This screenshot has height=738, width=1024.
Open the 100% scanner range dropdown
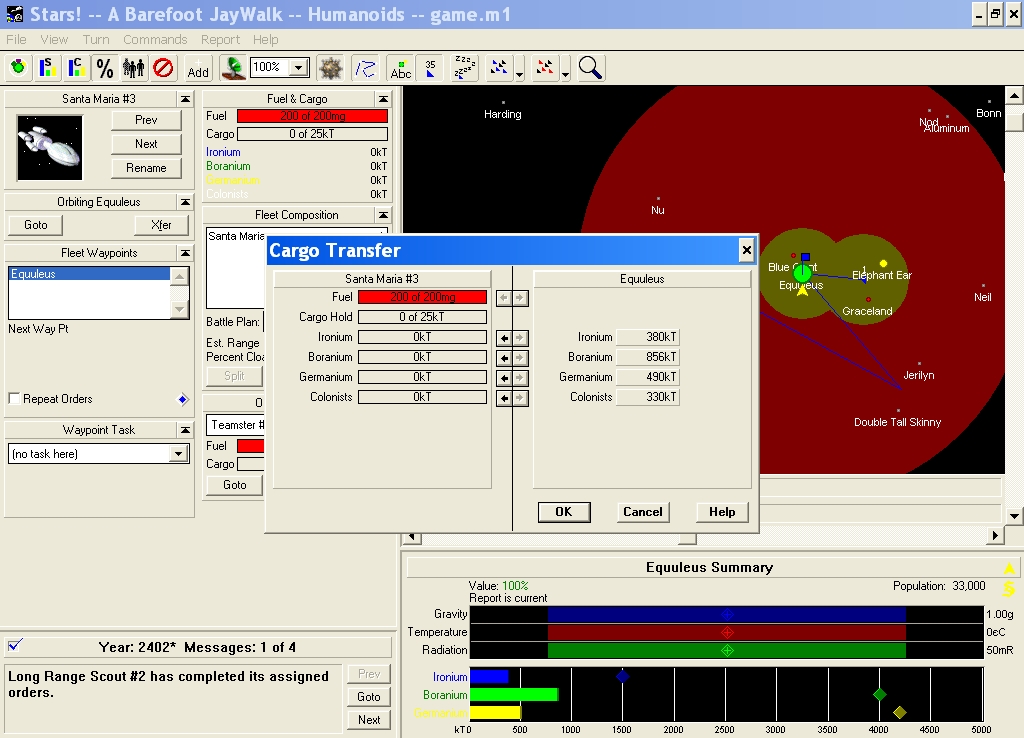(x=298, y=68)
